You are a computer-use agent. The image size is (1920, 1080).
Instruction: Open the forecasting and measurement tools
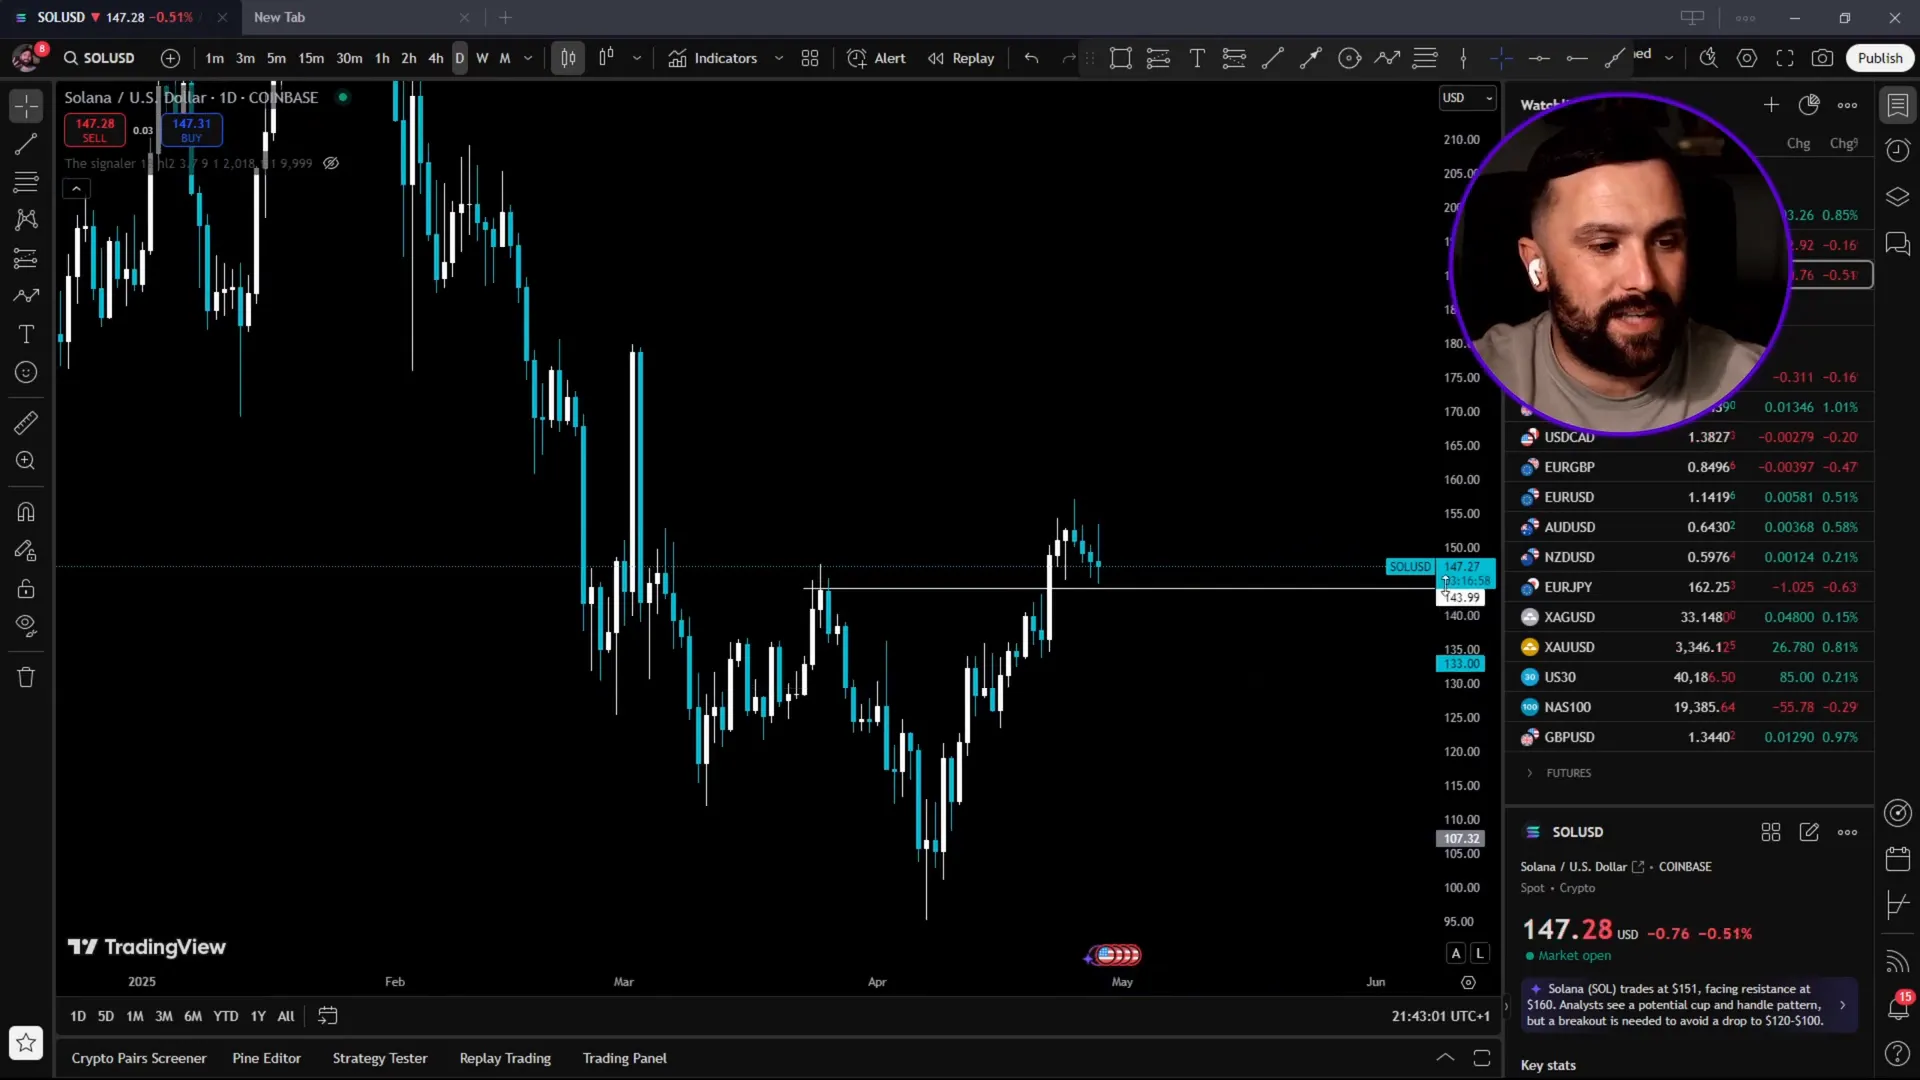coord(26,258)
